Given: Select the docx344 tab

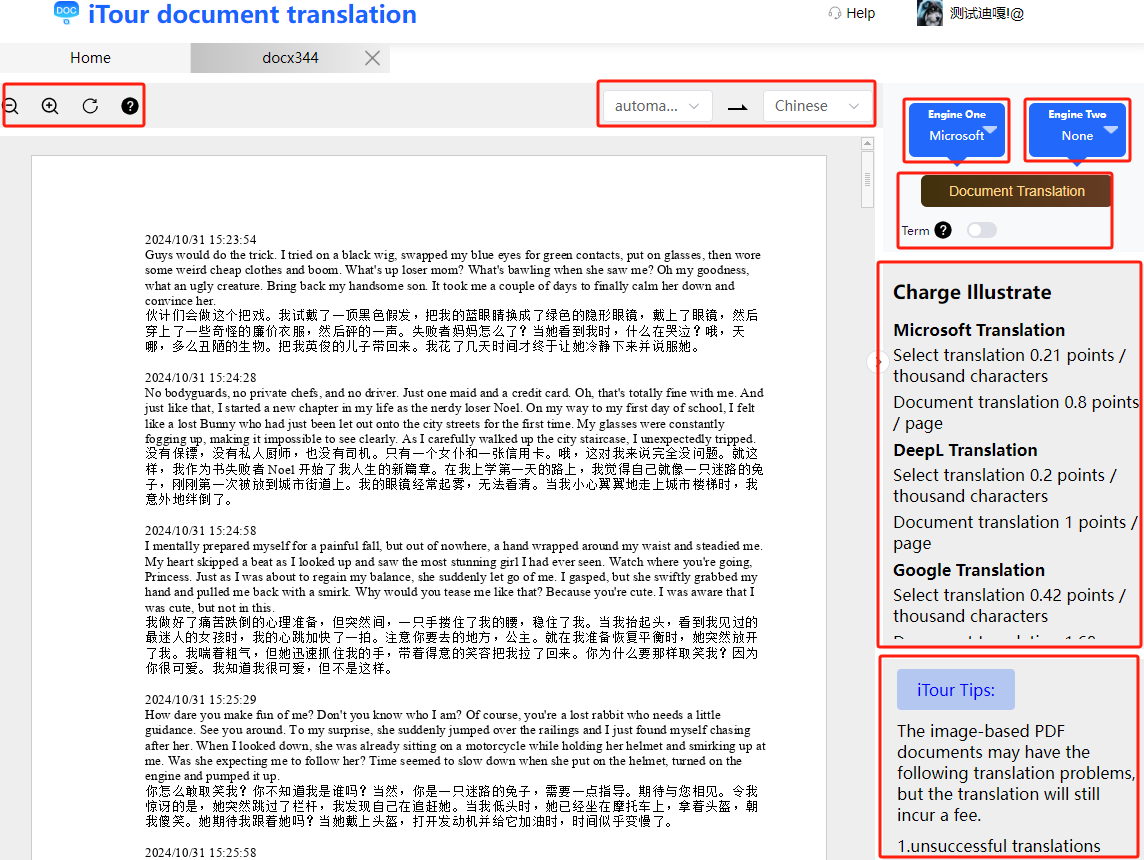Looking at the screenshot, I should [290, 58].
